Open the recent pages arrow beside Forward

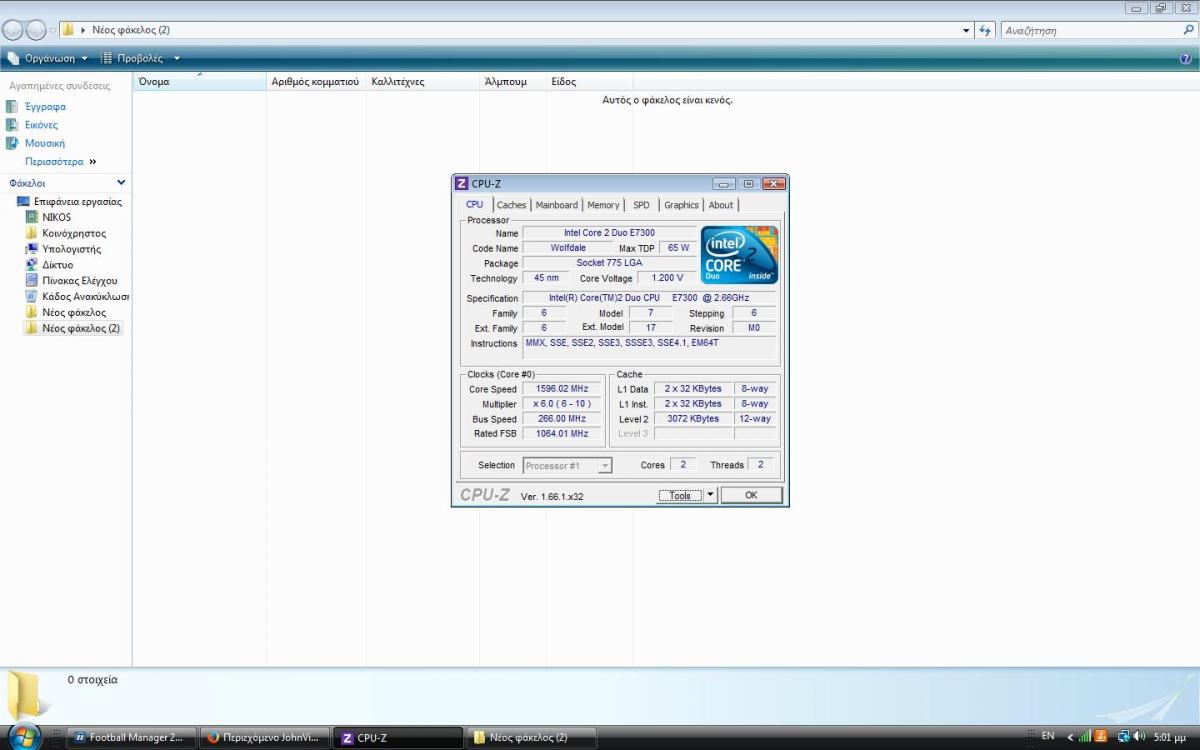(53, 31)
